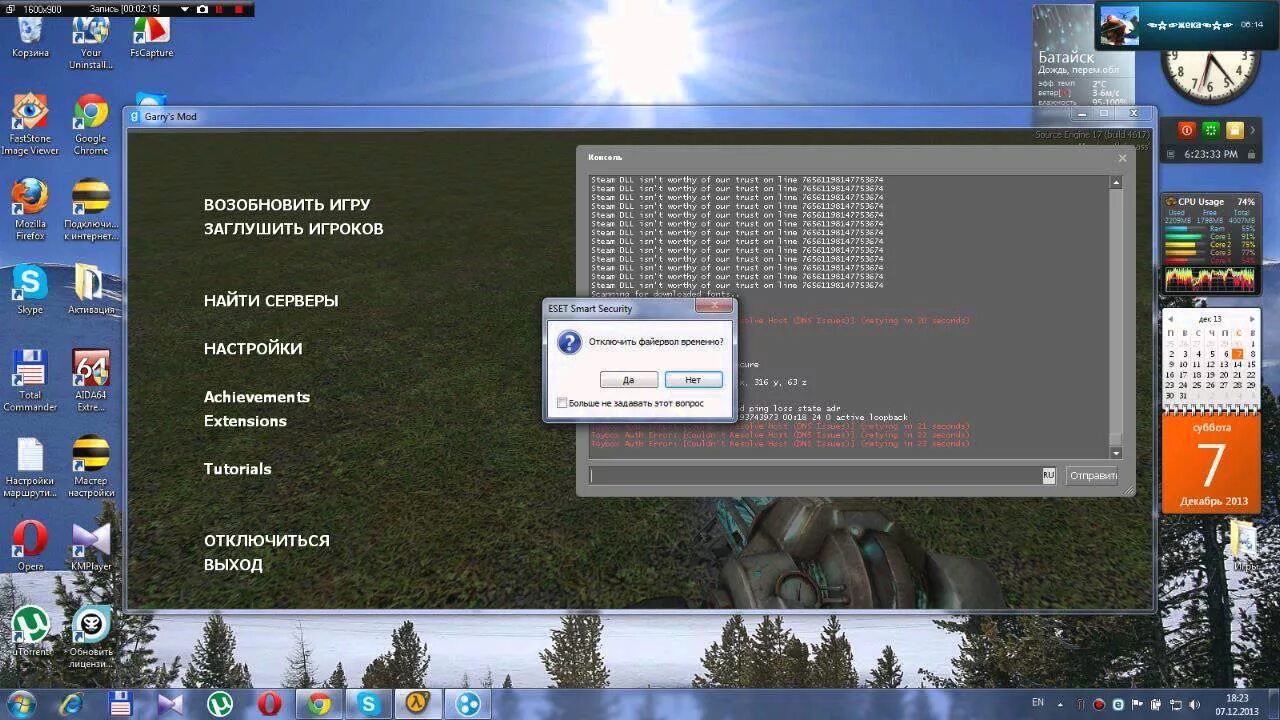Click the camera icon in recording bar
Screen dimensions: 1280x720
(x=203, y=9)
